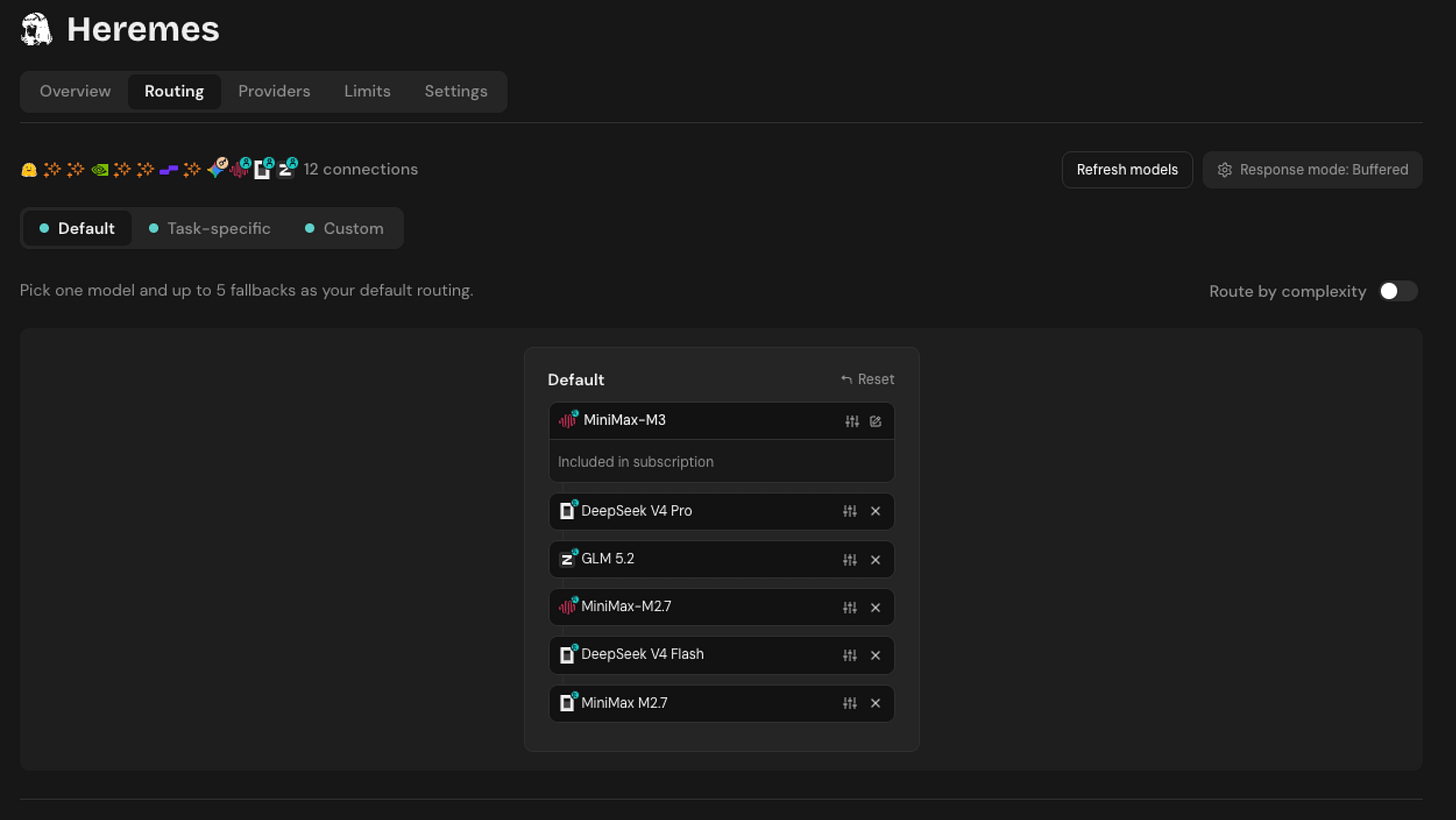
Task: Switch to Task-specific routing
Action: click(x=210, y=228)
